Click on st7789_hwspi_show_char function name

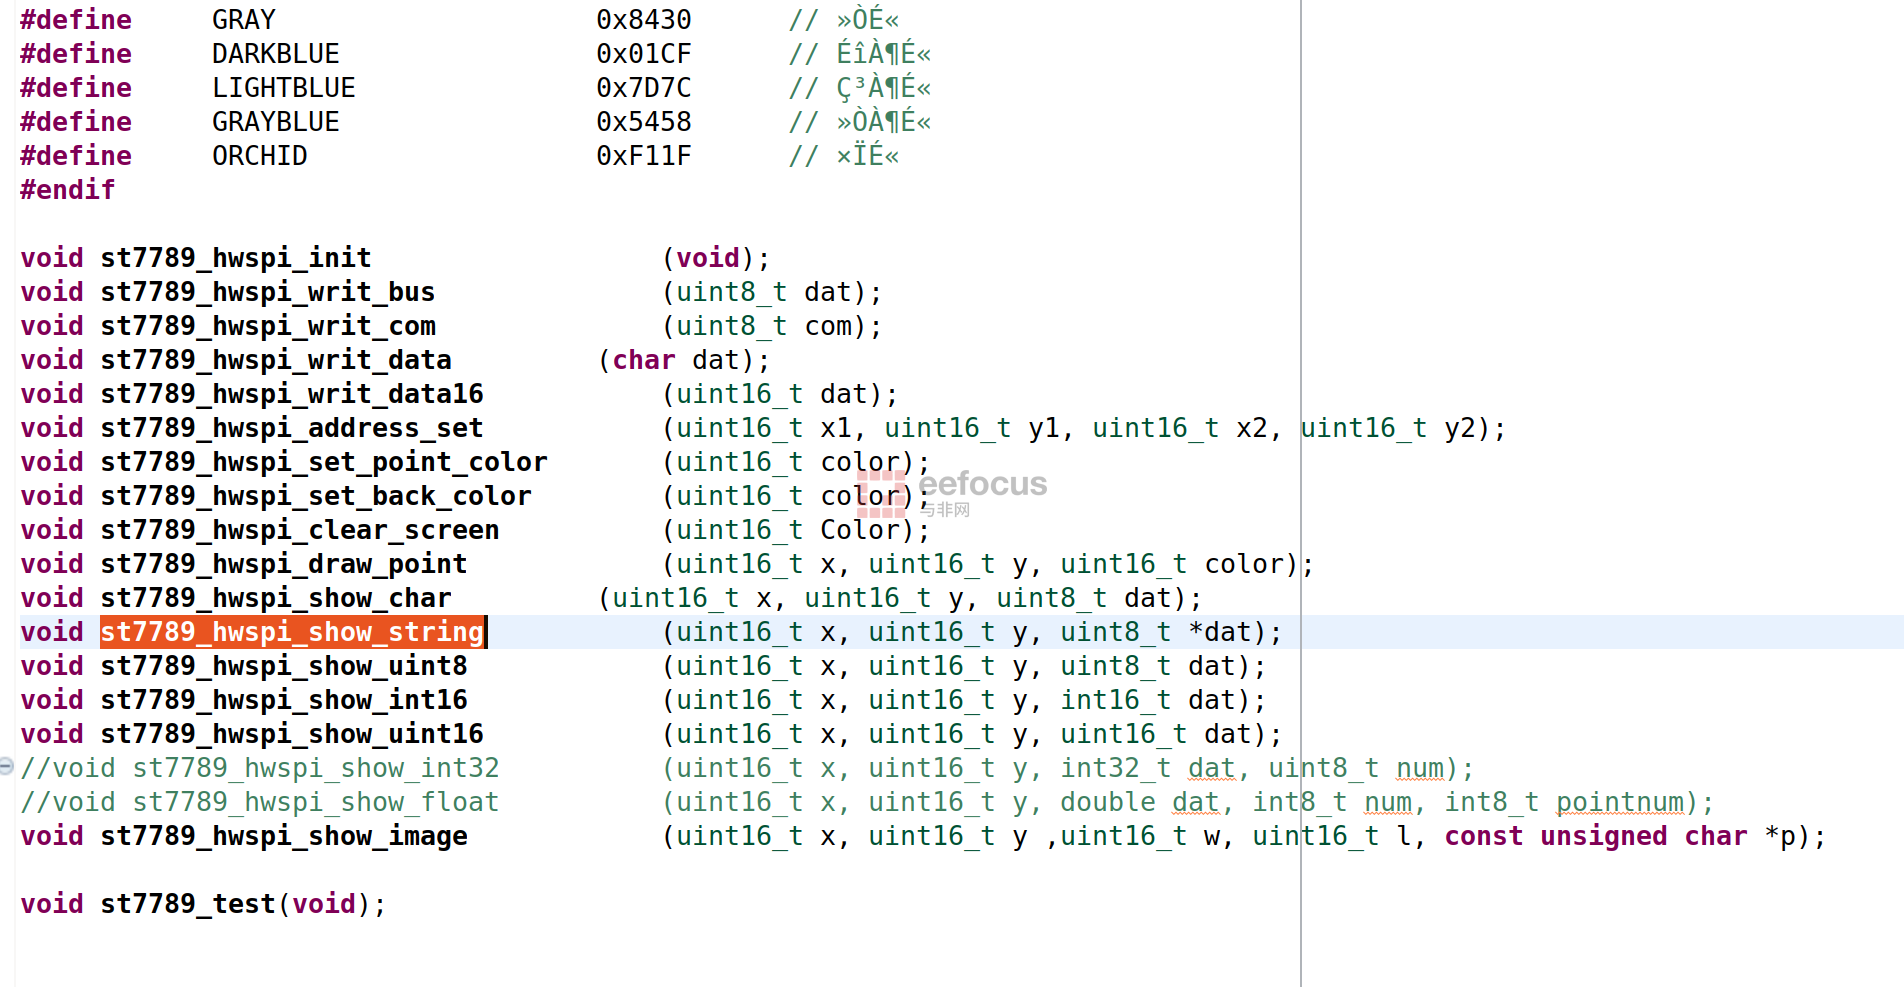(x=276, y=598)
